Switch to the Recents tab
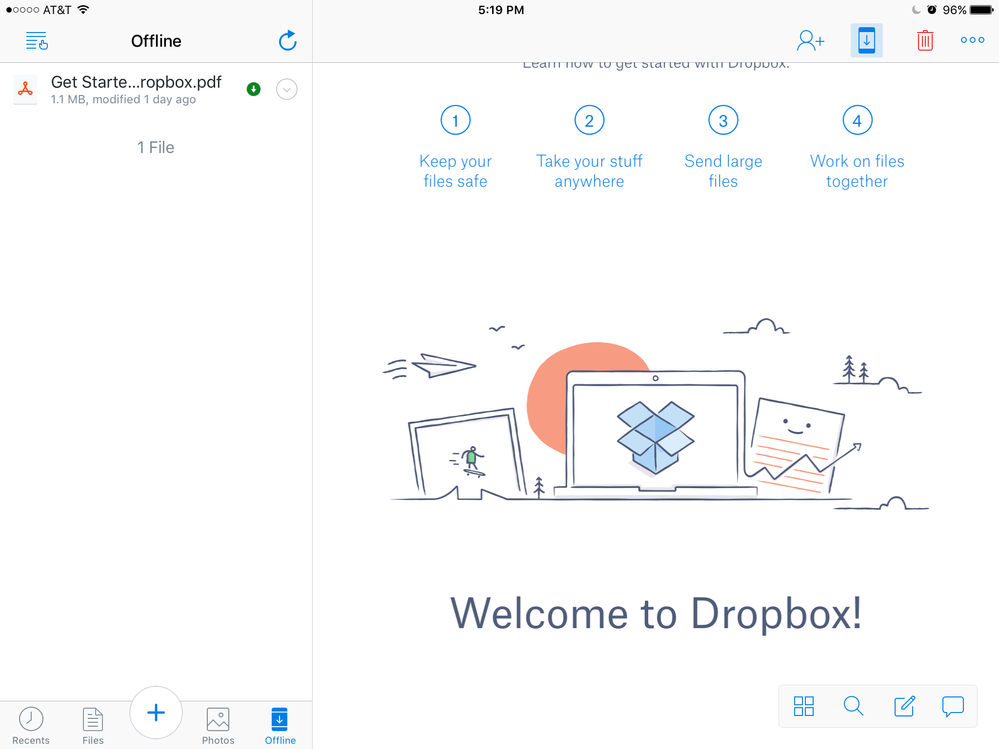999x749 pixels. pos(31,725)
